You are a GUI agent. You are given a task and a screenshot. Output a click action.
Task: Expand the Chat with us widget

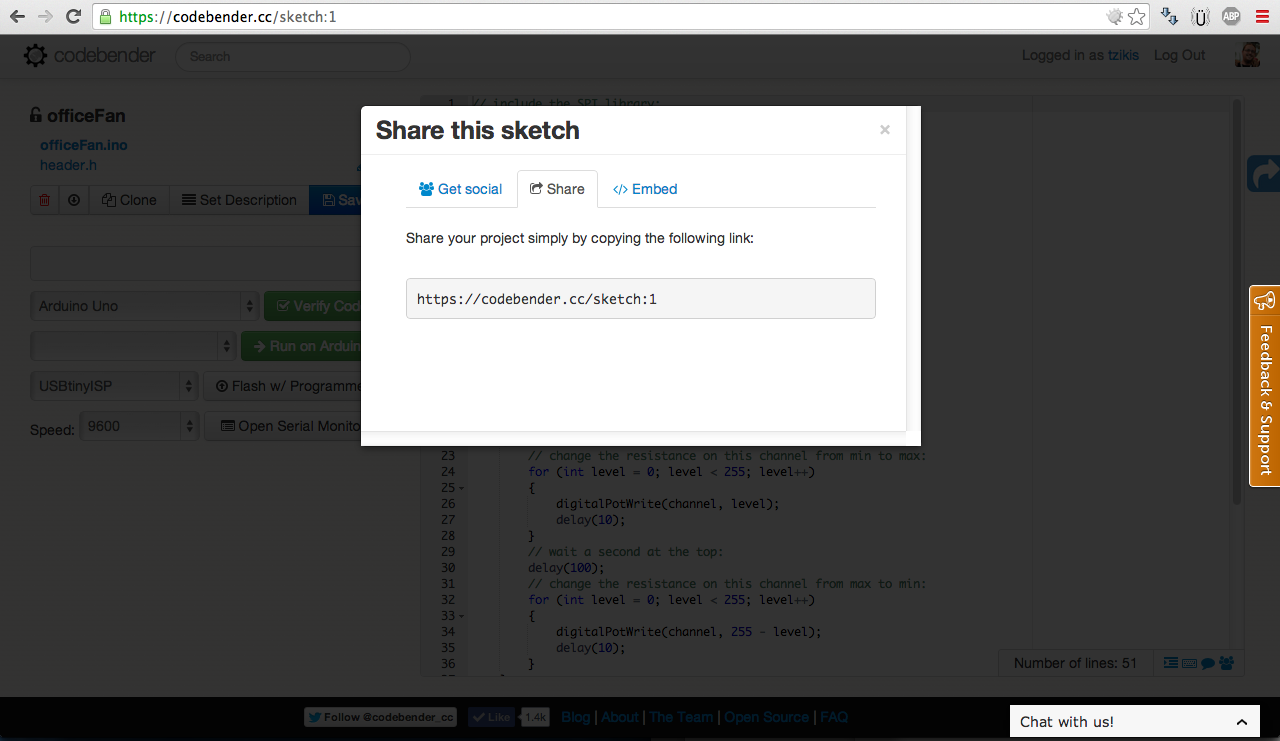1134,722
